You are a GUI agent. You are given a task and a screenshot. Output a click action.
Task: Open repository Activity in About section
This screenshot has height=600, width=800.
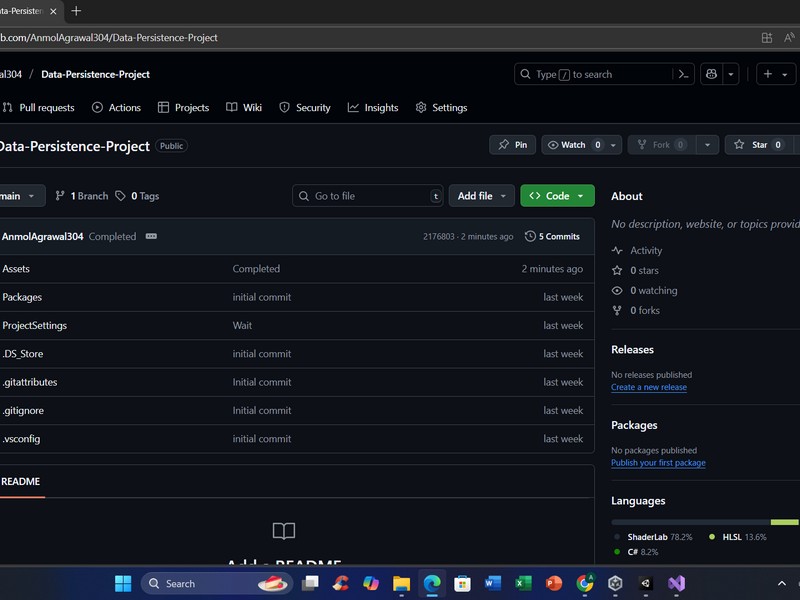click(637, 251)
